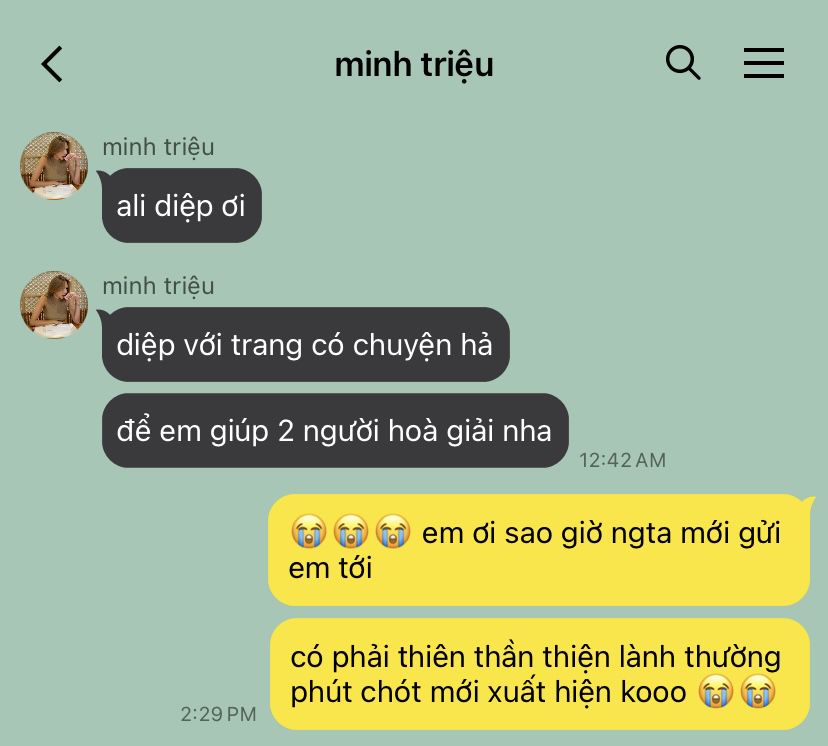The height and width of the screenshot is (746, 828).
Task: Click sender name above "diệp với trang" message
Action: 158,286
